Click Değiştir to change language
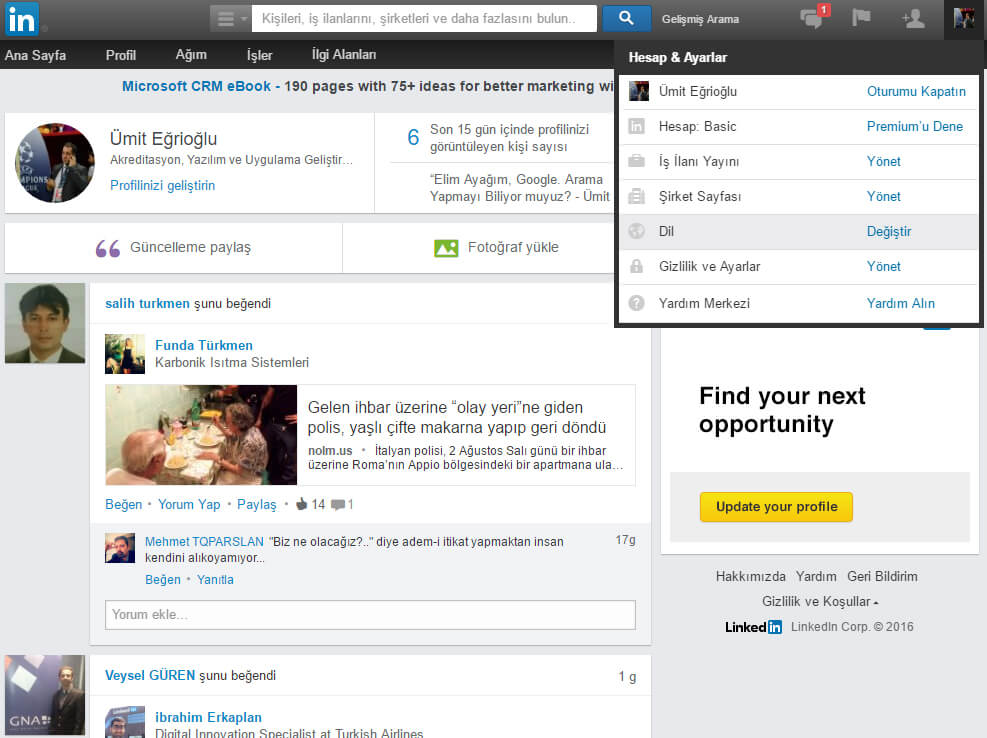 [889, 232]
